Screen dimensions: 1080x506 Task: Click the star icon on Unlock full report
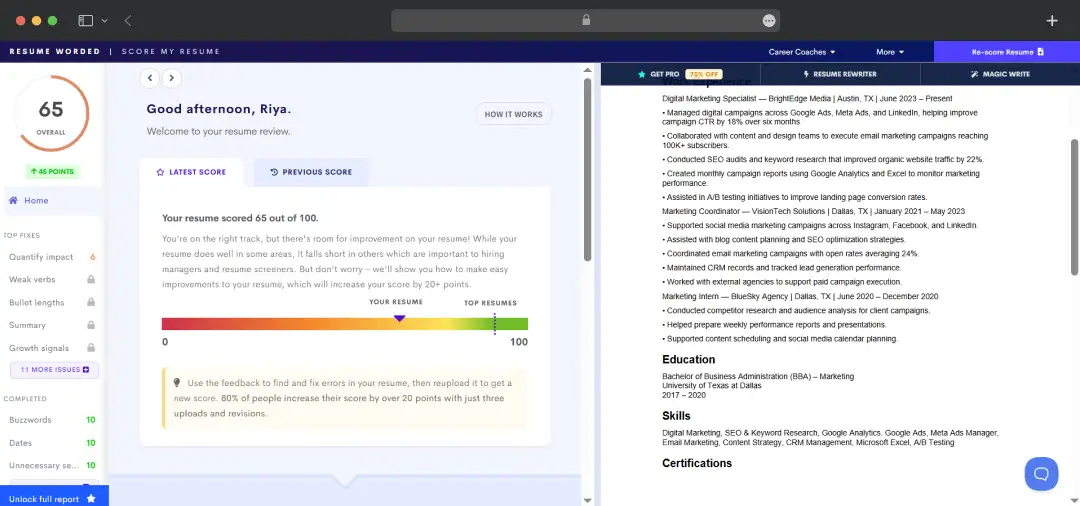pos(91,498)
